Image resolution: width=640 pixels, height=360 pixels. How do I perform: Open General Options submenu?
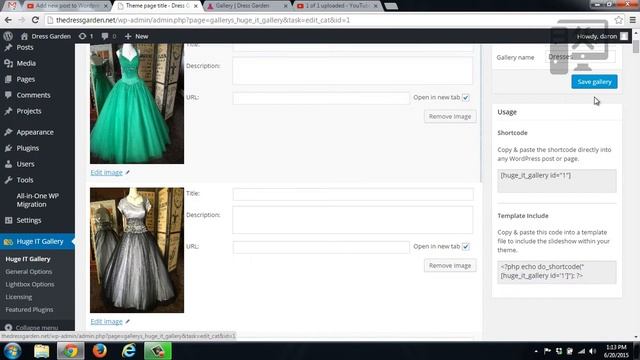[29, 271]
